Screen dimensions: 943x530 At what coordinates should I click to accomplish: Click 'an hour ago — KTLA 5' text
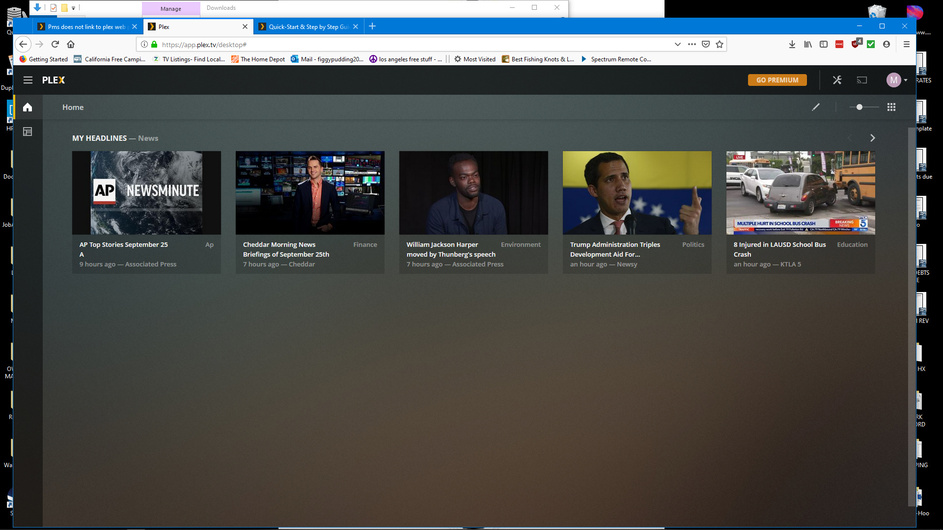click(x=767, y=264)
